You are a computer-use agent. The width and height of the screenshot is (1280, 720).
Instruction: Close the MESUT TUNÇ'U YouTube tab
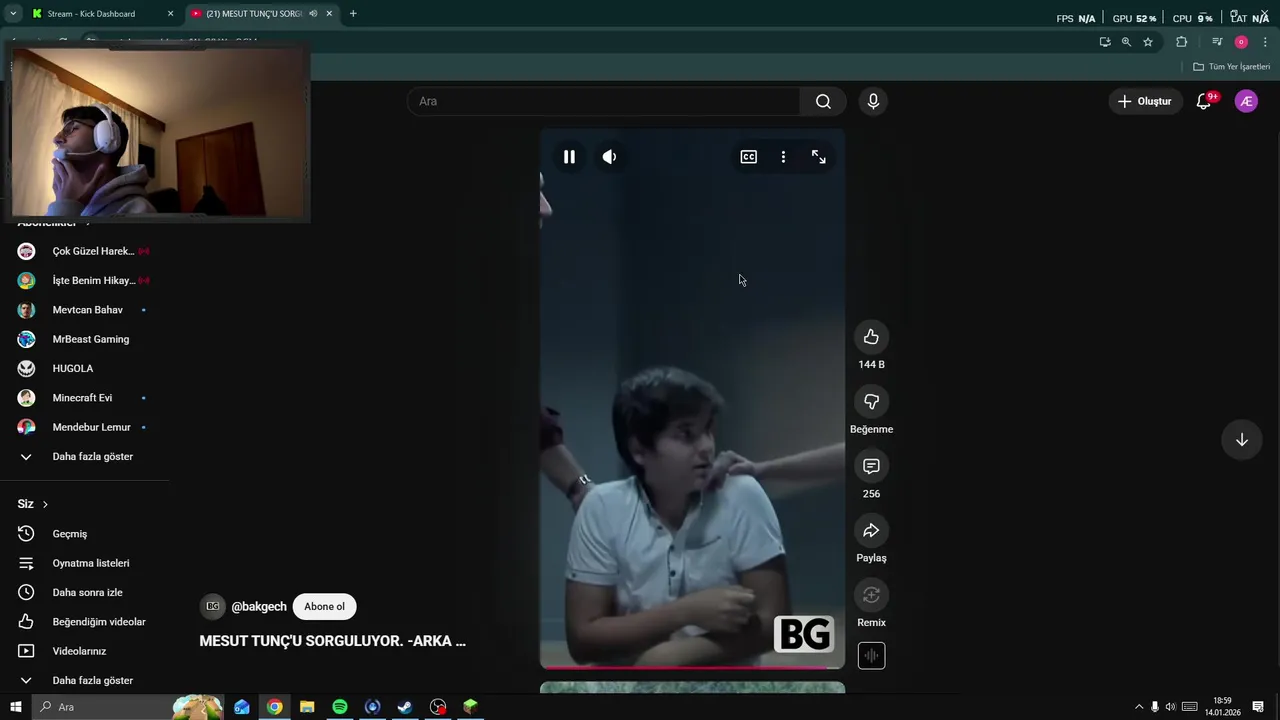pyautogui.click(x=329, y=14)
